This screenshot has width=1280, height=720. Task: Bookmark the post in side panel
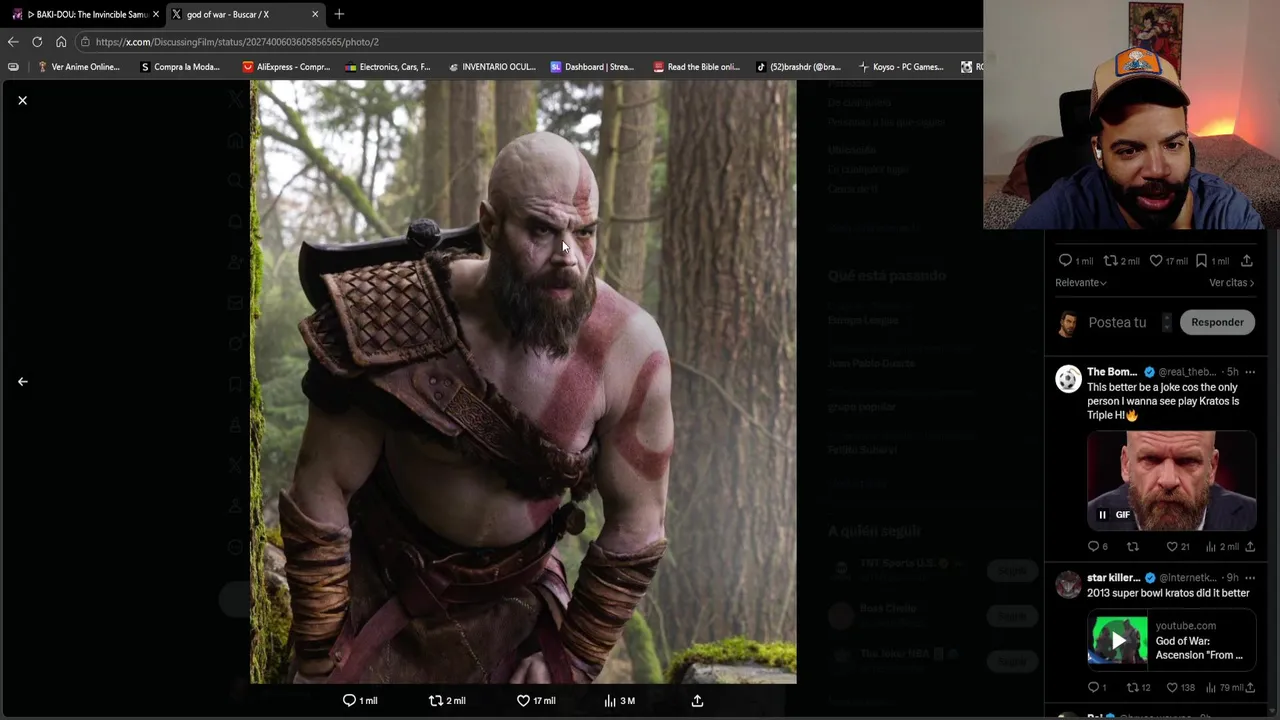tap(1201, 261)
